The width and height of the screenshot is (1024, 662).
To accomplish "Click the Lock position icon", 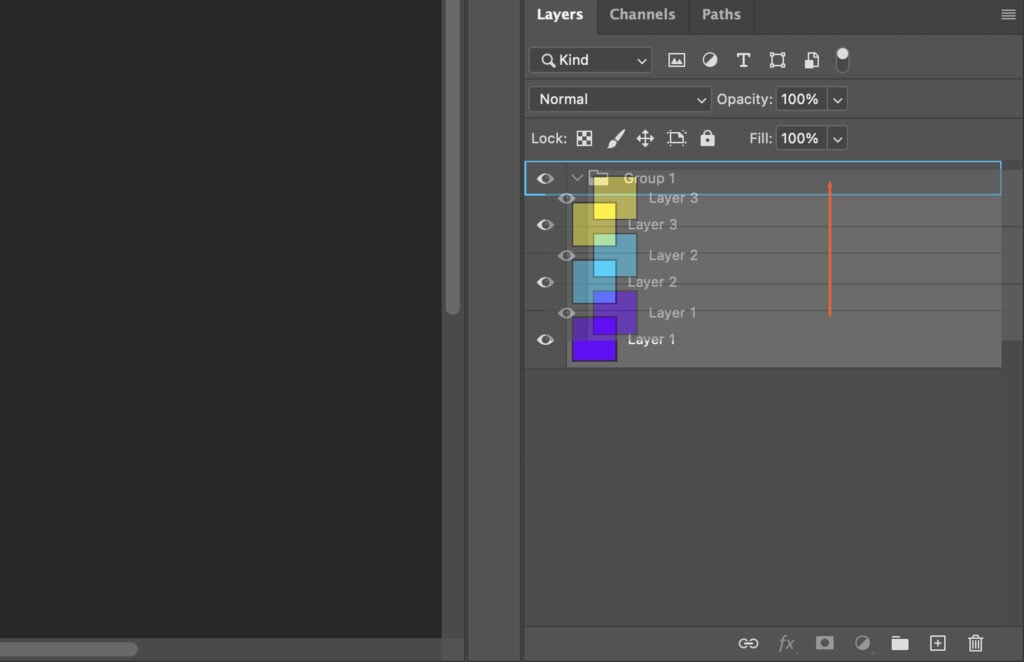I will coord(645,138).
